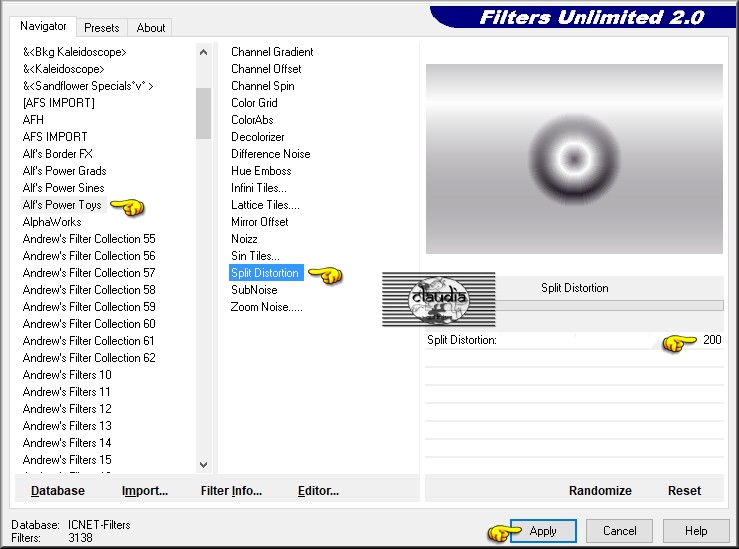Click the Import... button
This screenshot has height=549, width=739.
145,491
